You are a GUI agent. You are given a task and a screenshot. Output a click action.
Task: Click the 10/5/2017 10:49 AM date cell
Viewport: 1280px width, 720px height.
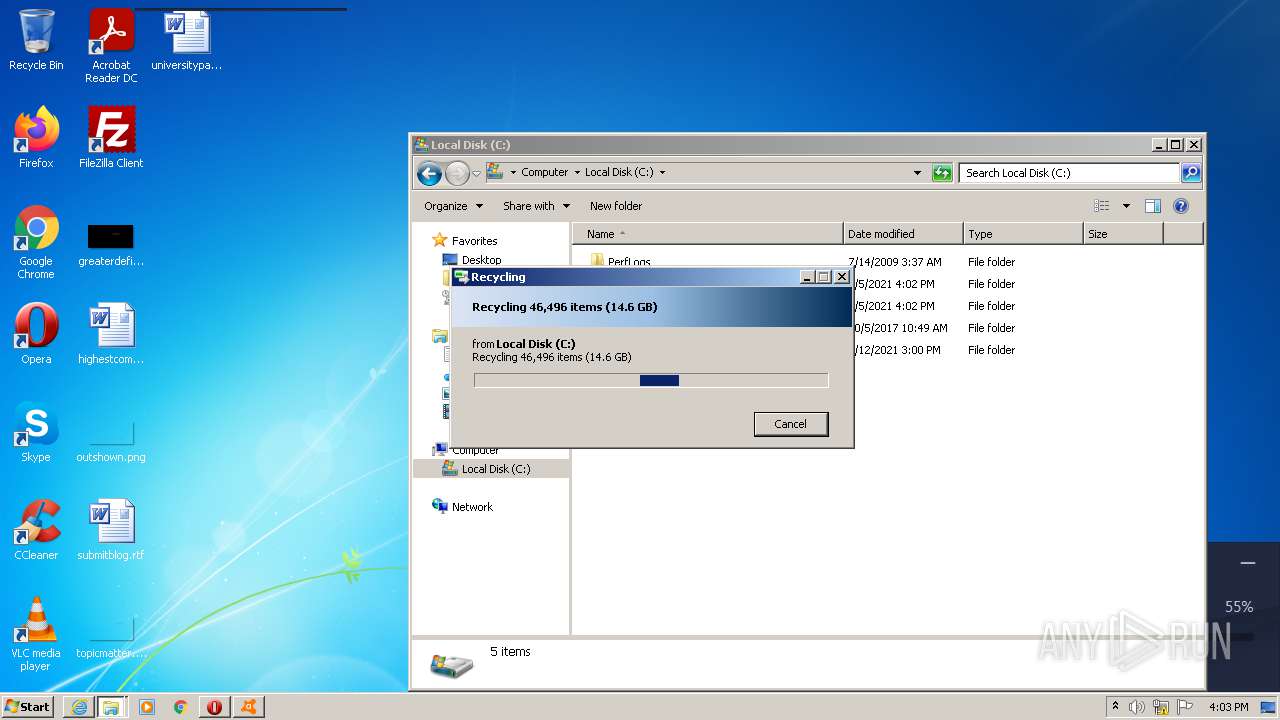point(900,328)
